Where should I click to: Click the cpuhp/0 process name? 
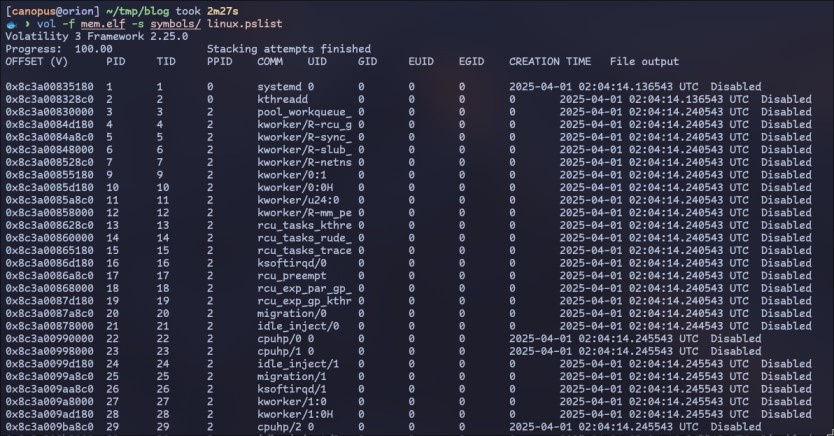tap(279, 339)
